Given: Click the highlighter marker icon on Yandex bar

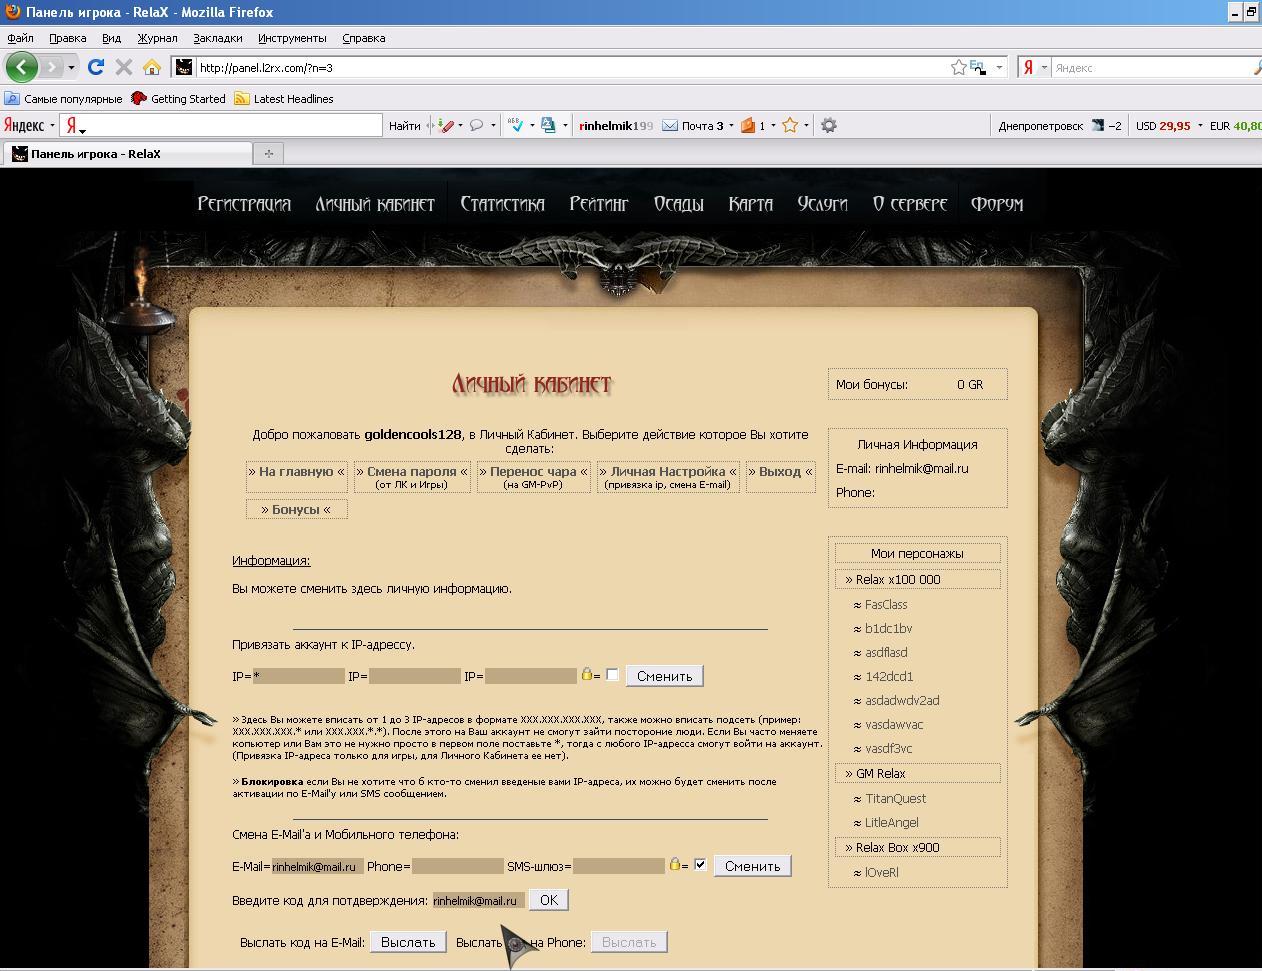Looking at the screenshot, I should pyautogui.click(x=445, y=125).
